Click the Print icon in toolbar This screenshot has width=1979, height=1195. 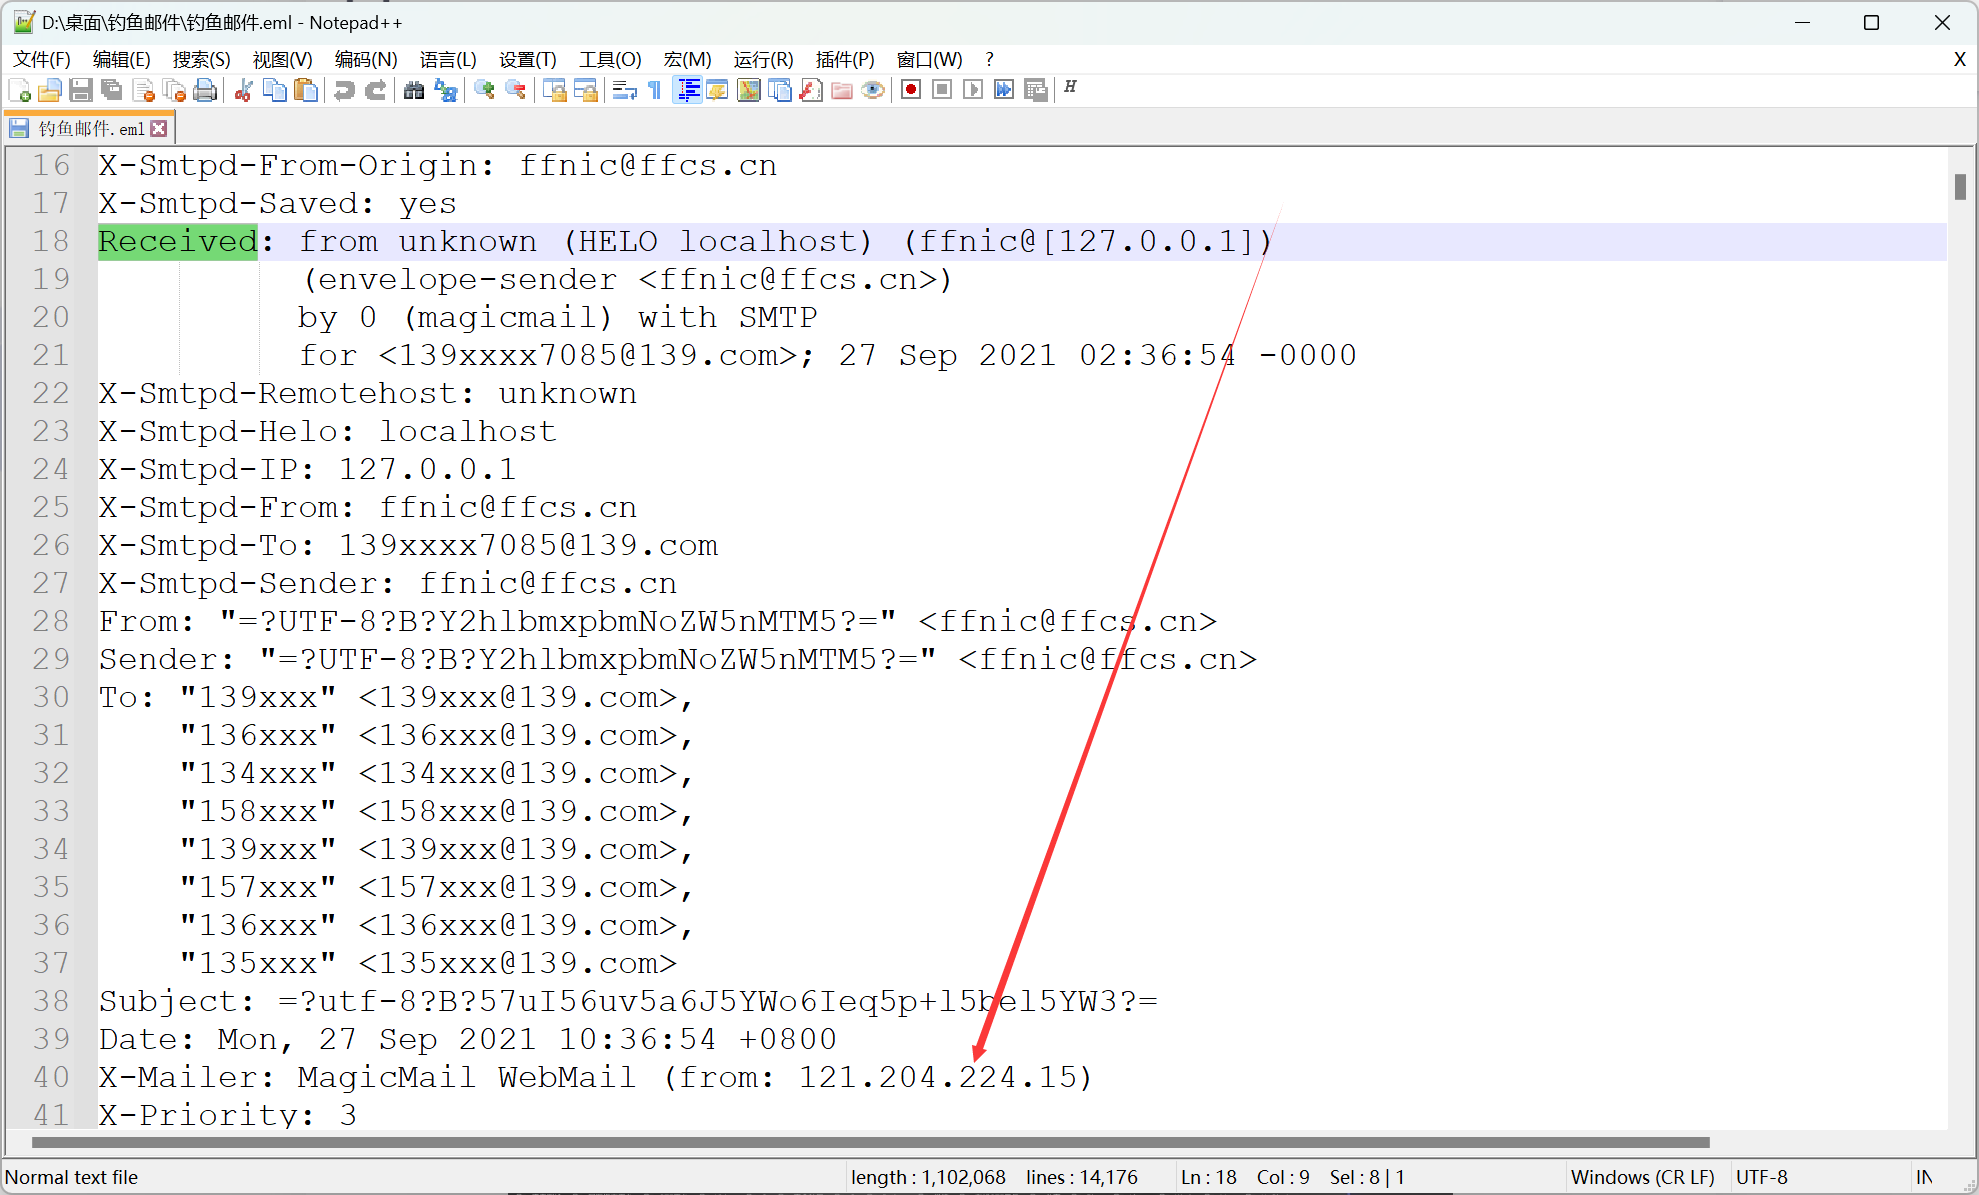[205, 91]
